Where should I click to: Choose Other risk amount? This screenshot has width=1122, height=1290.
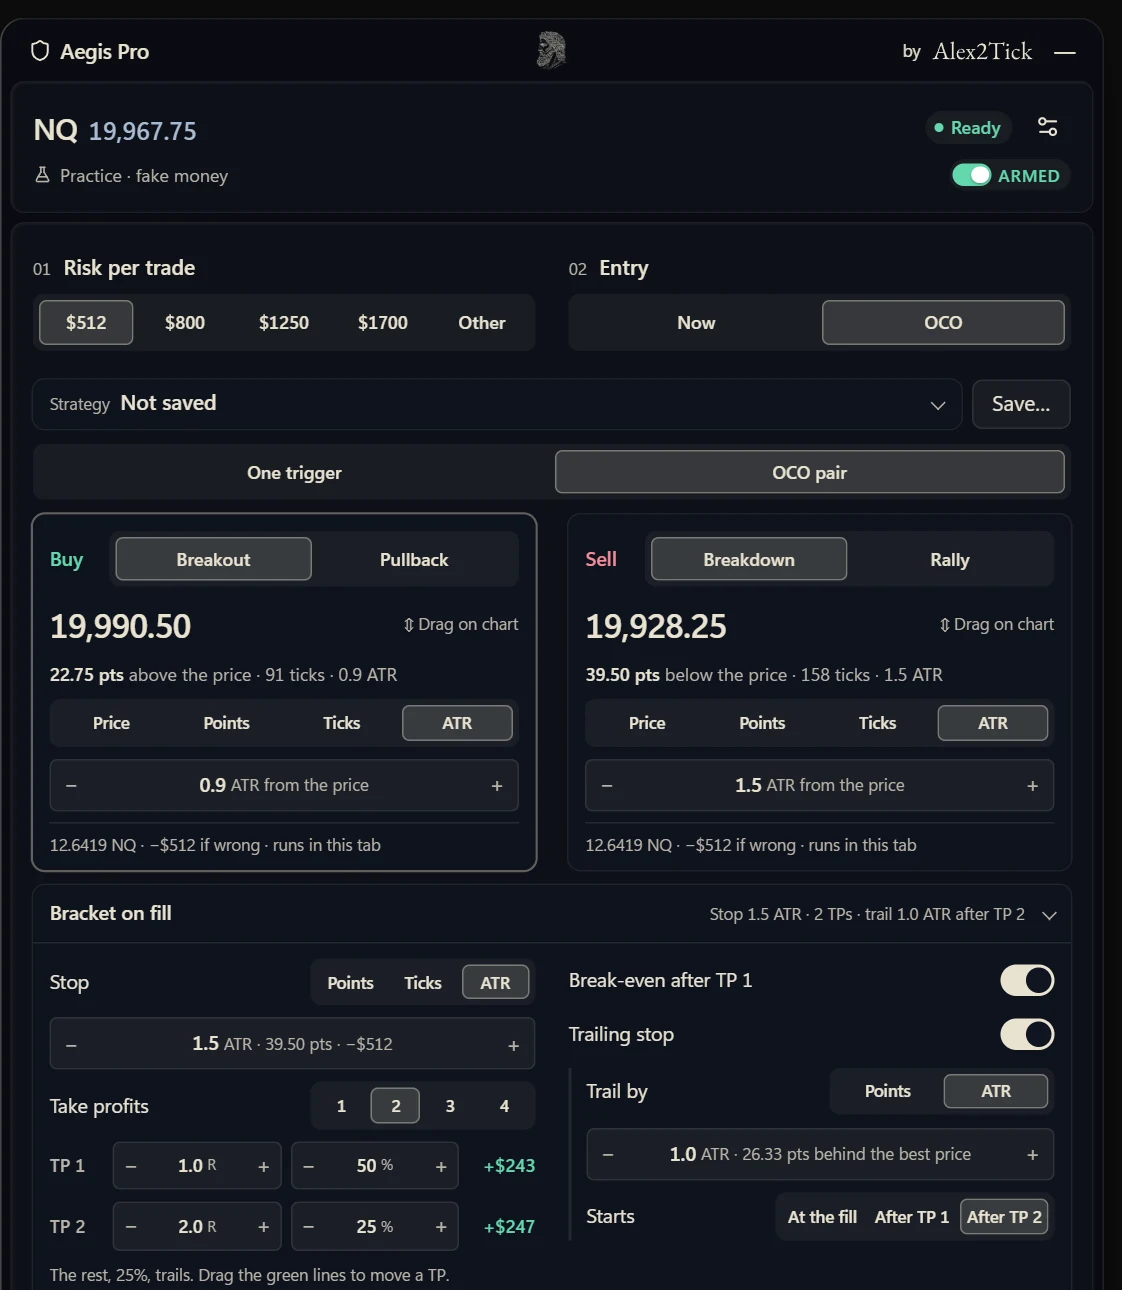(482, 322)
